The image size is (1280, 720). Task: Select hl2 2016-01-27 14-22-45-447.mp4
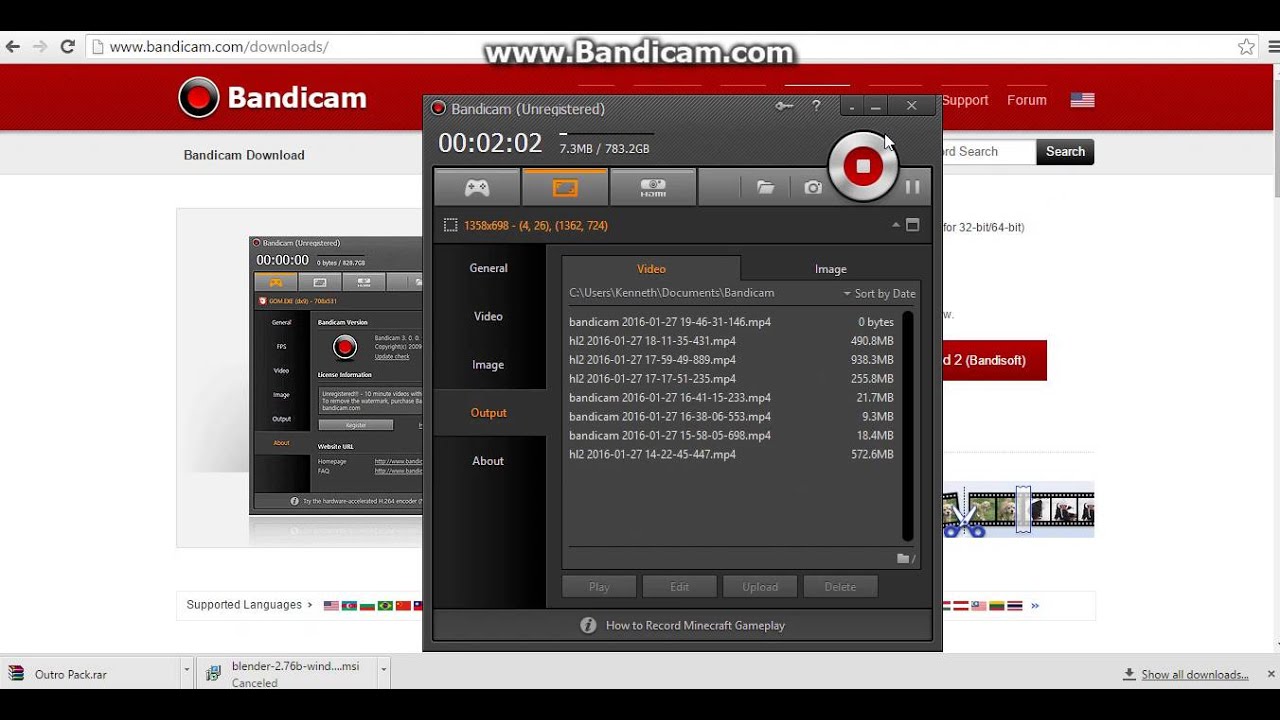tap(732, 455)
